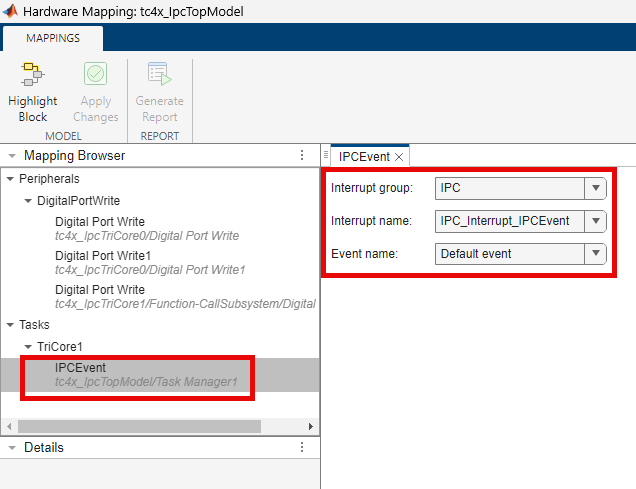Click the Tasks label
This screenshot has width=636, height=489.
click(x=34, y=325)
